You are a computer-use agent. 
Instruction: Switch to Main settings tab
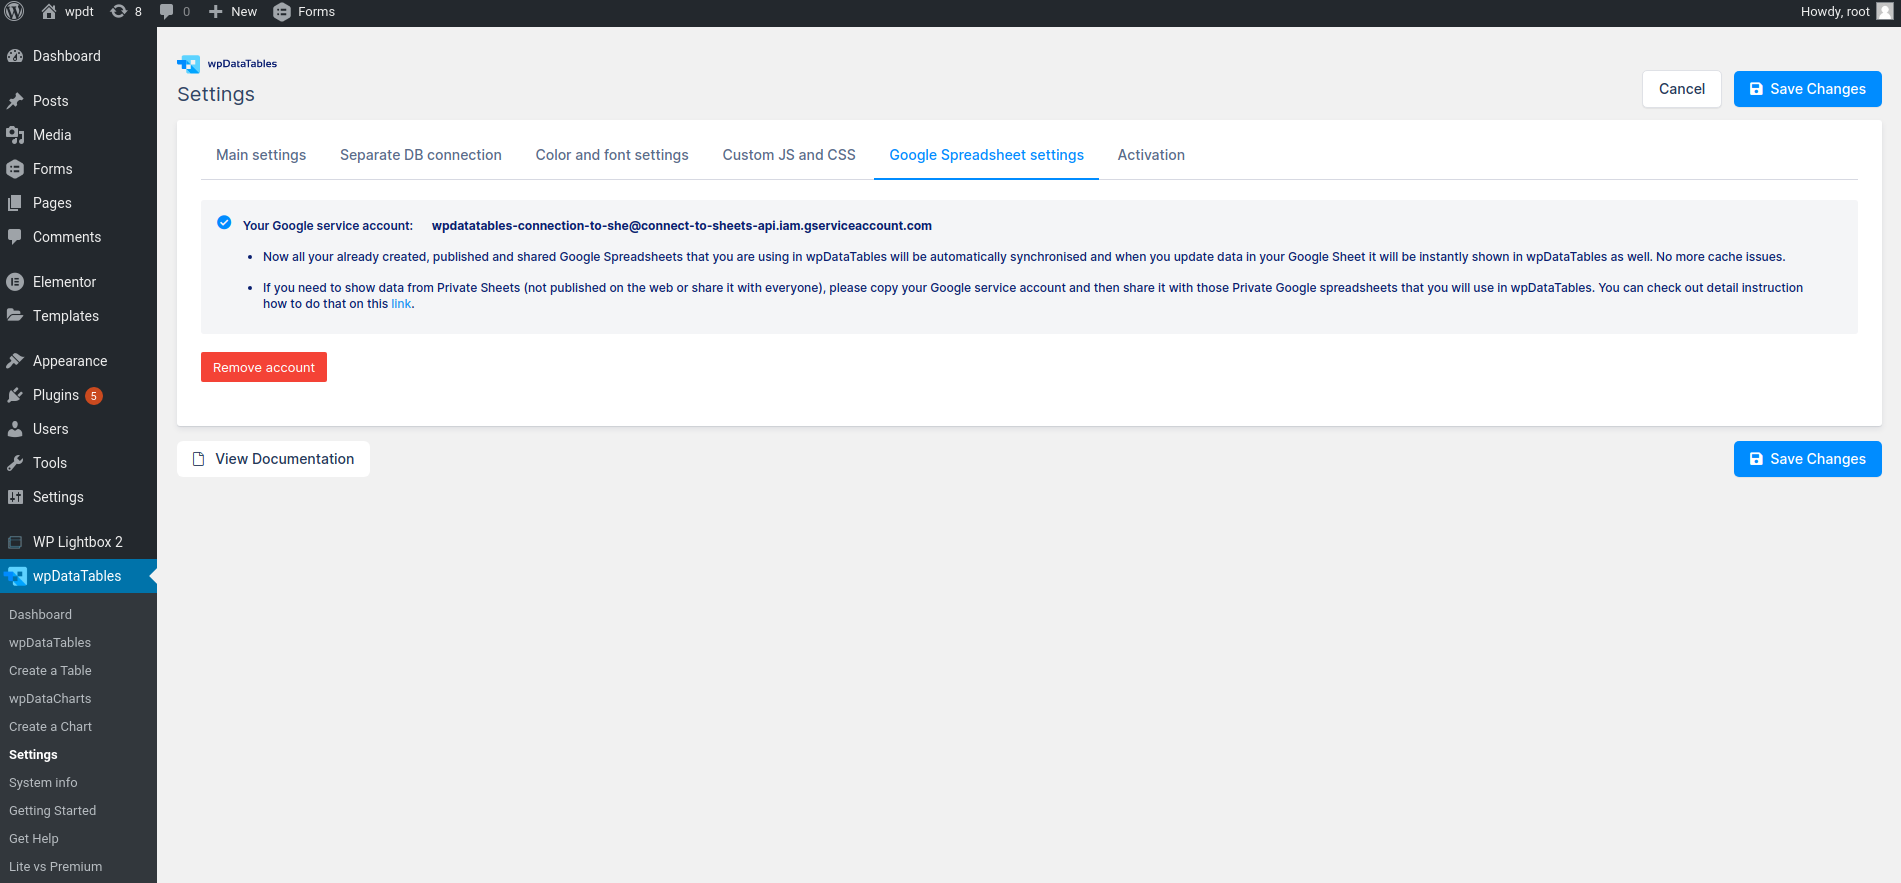click(x=261, y=155)
